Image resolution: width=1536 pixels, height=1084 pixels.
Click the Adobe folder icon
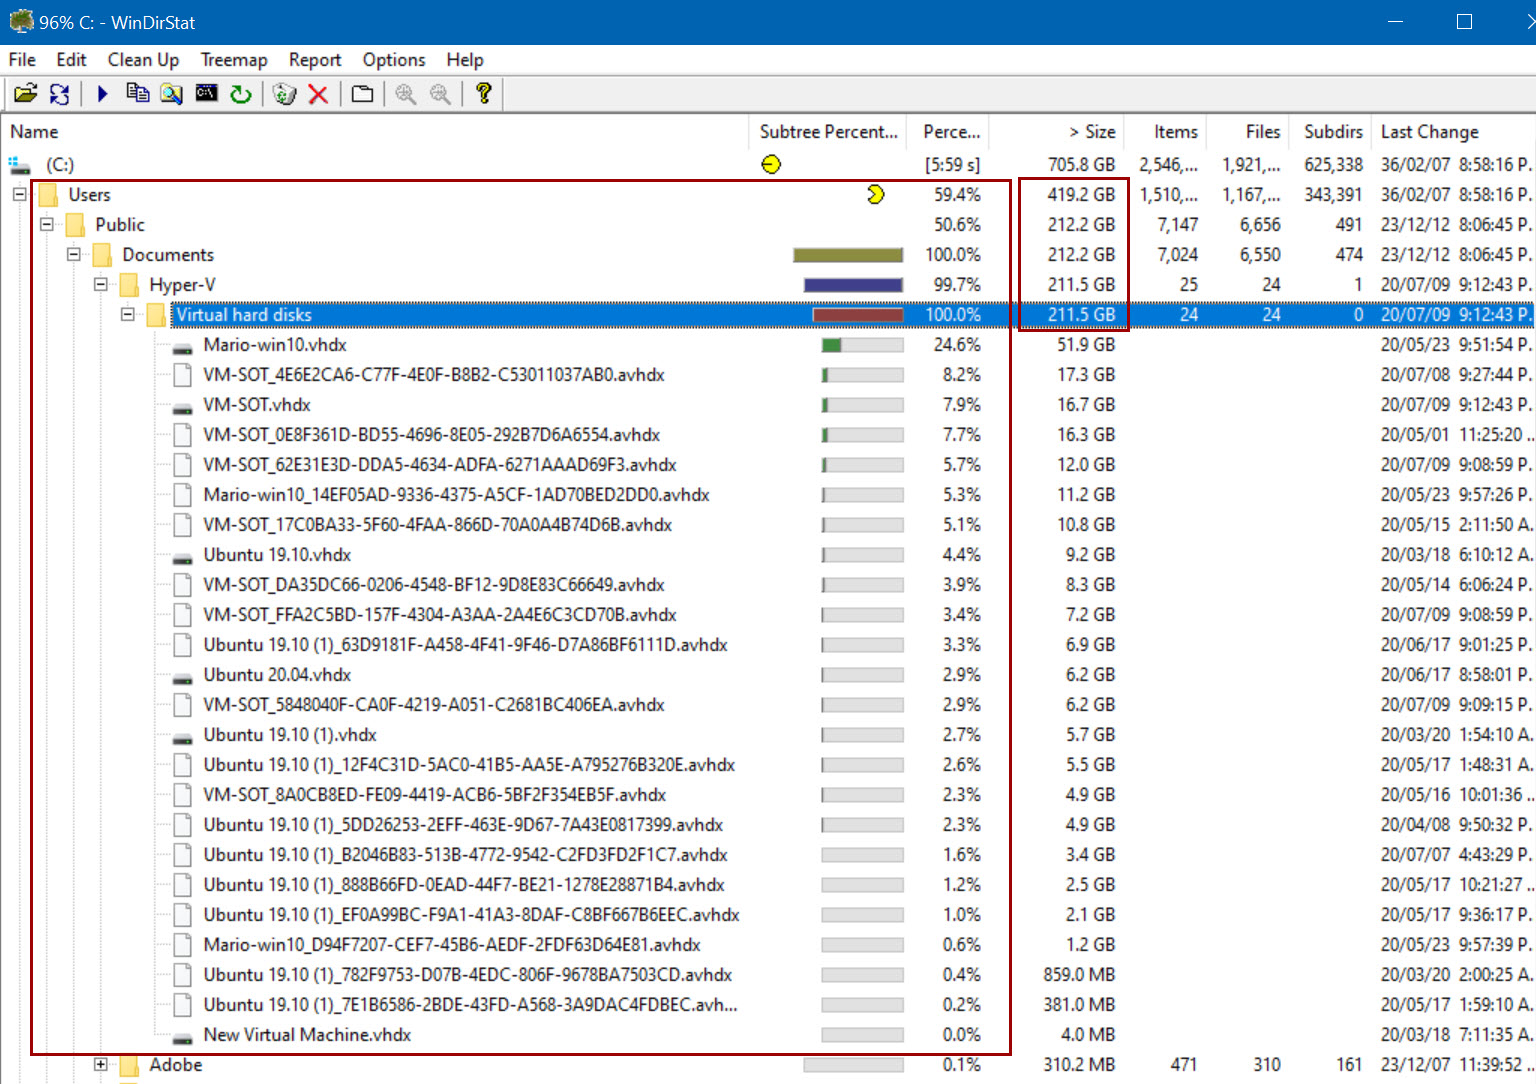tap(129, 1066)
